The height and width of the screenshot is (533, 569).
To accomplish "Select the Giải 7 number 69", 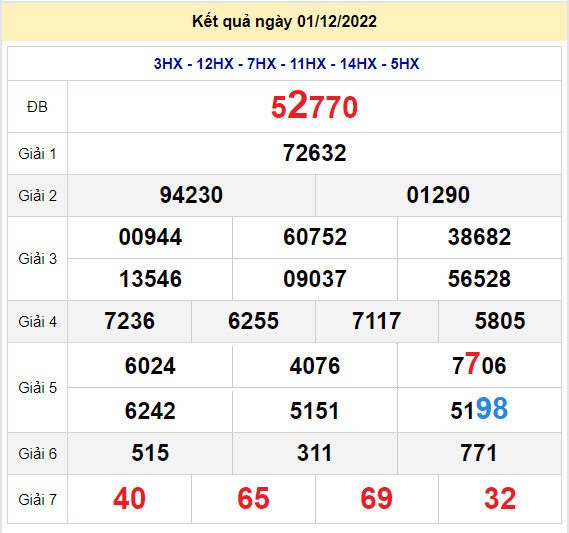I will tap(376, 499).
